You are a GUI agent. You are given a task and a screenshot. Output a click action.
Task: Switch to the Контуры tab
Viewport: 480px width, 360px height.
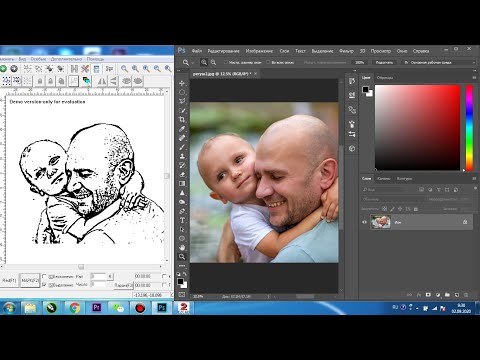pos(404,179)
